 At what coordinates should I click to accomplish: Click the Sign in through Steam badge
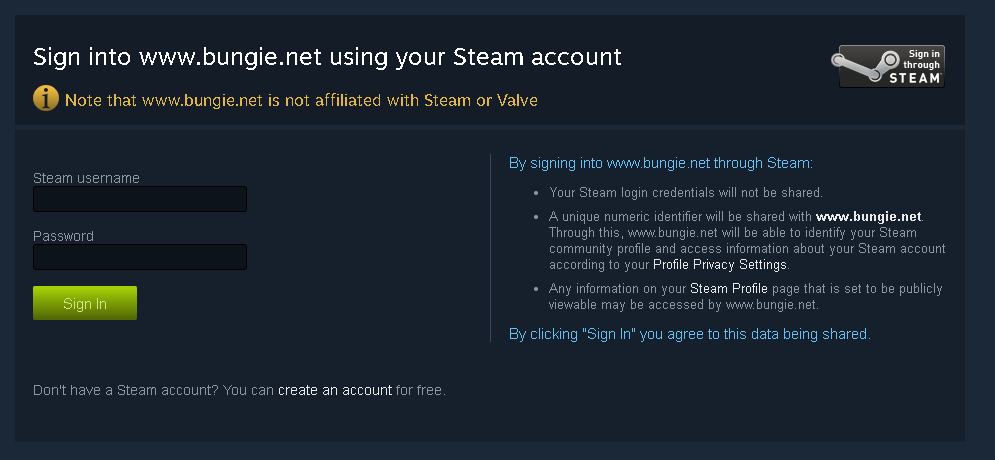point(890,66)
